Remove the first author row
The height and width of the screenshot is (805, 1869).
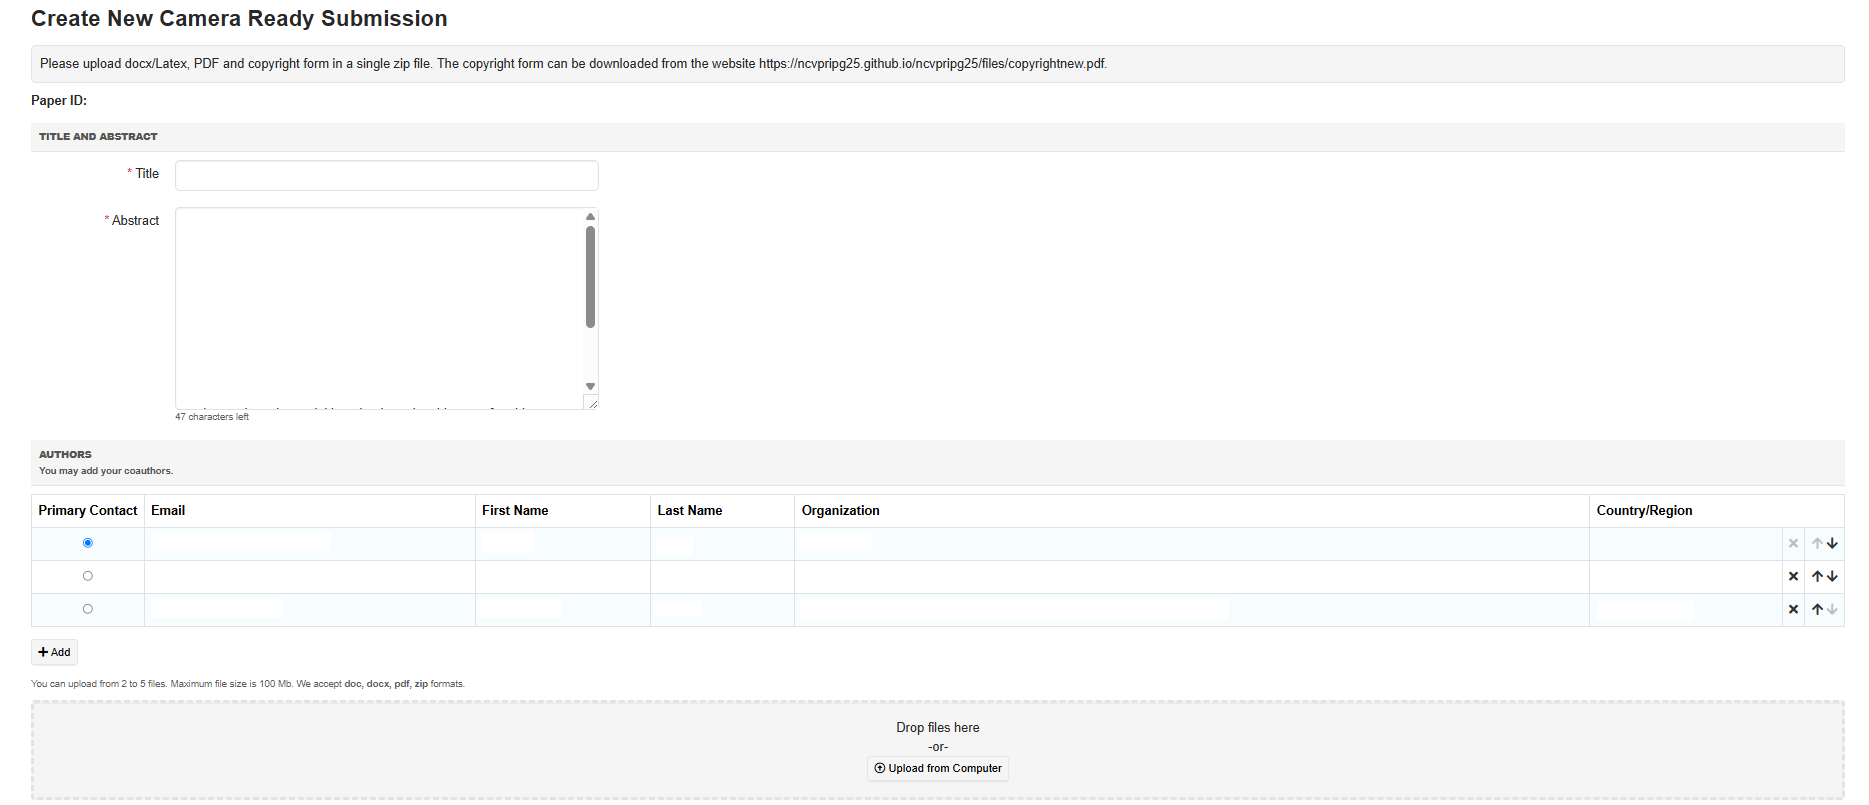pyautogui.click(x=1793, y=544)
